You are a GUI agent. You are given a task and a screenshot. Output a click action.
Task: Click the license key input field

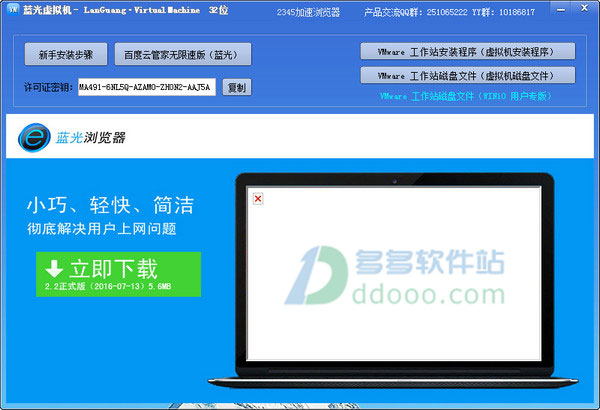click(147, 87)
